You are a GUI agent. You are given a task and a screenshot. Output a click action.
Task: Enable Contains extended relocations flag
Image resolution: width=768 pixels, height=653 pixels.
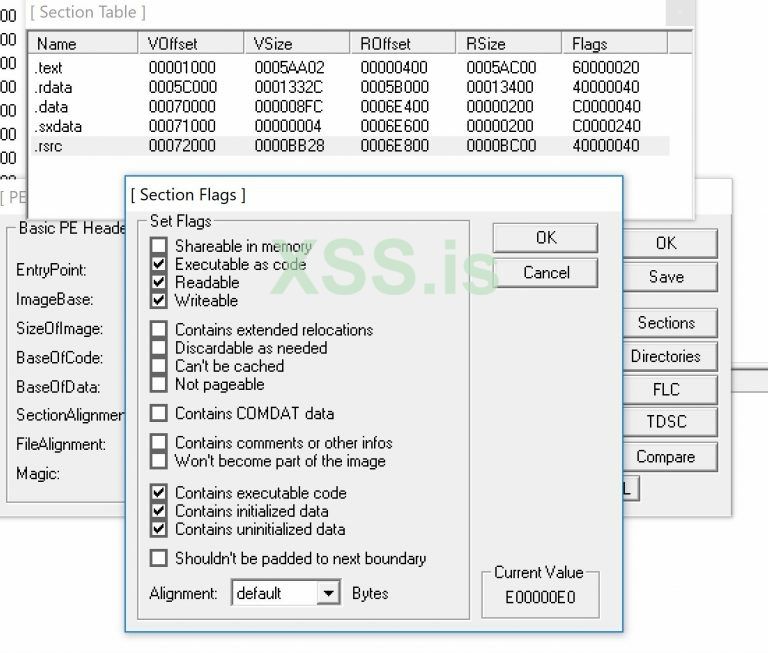click(159, 329)
